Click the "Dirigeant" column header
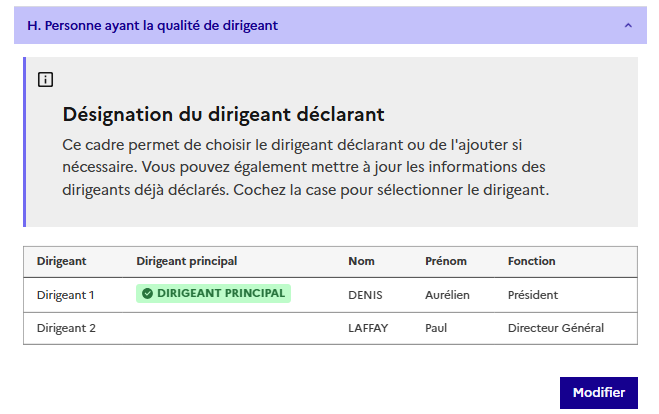The height and width of the screenshot is (414, 659). coord(62,261)
